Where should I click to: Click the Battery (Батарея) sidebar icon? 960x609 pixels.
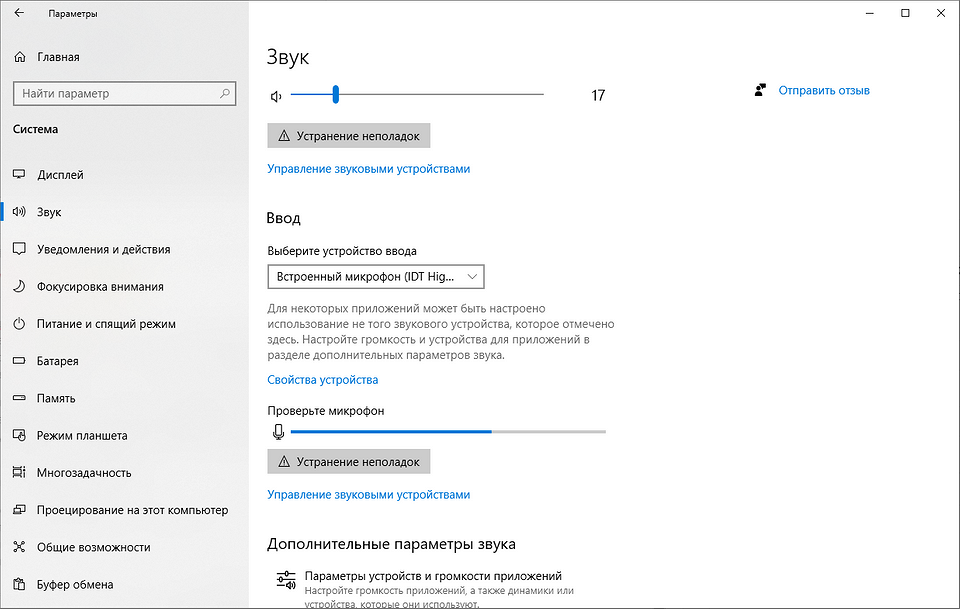point(19,361)
